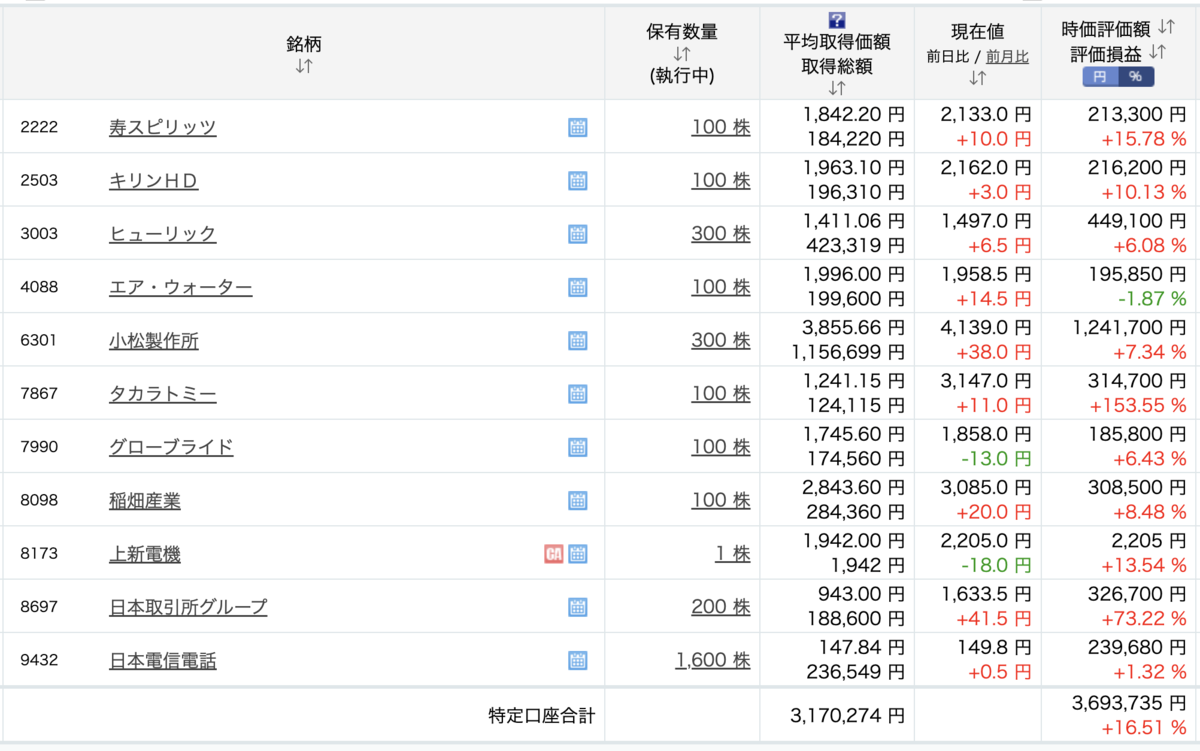Sort by 取得総額 column arrows
Image resolution: width=1200 pixels, height=751 pixels.
click(x=837, y=87)
